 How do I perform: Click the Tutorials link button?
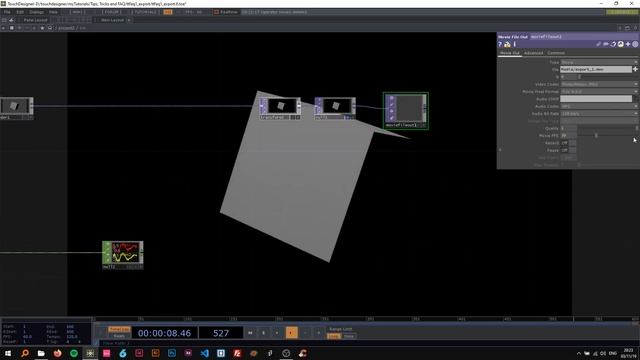pos(144,12)
